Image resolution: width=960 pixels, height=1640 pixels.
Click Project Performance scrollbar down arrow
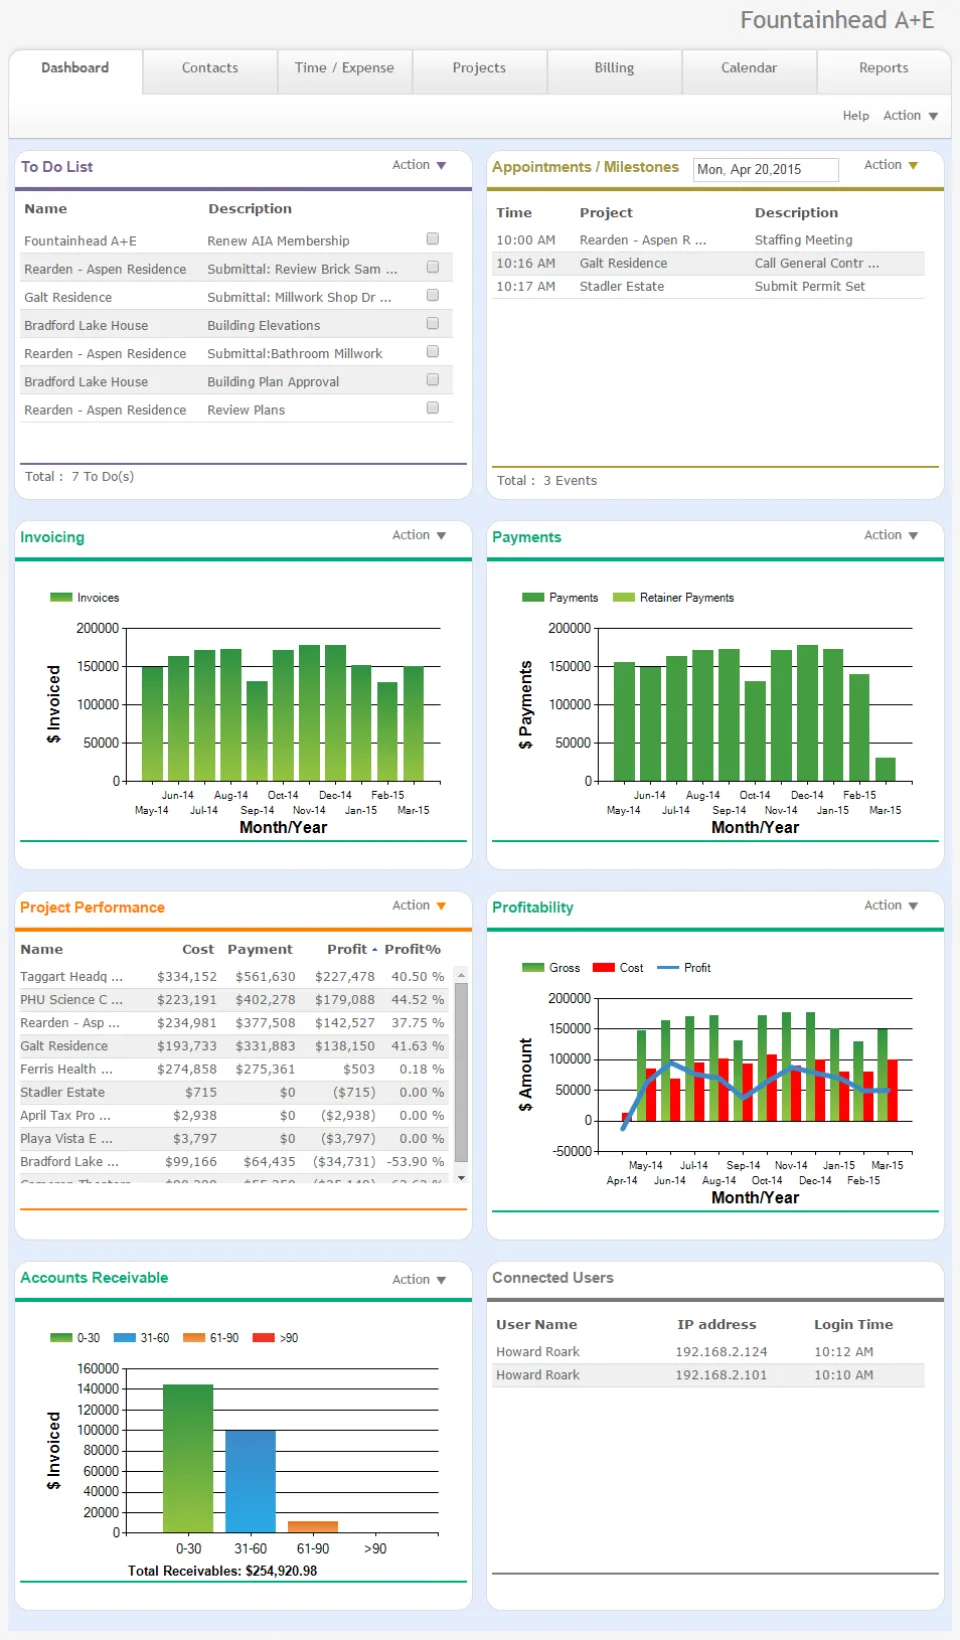click(461, 1178)
